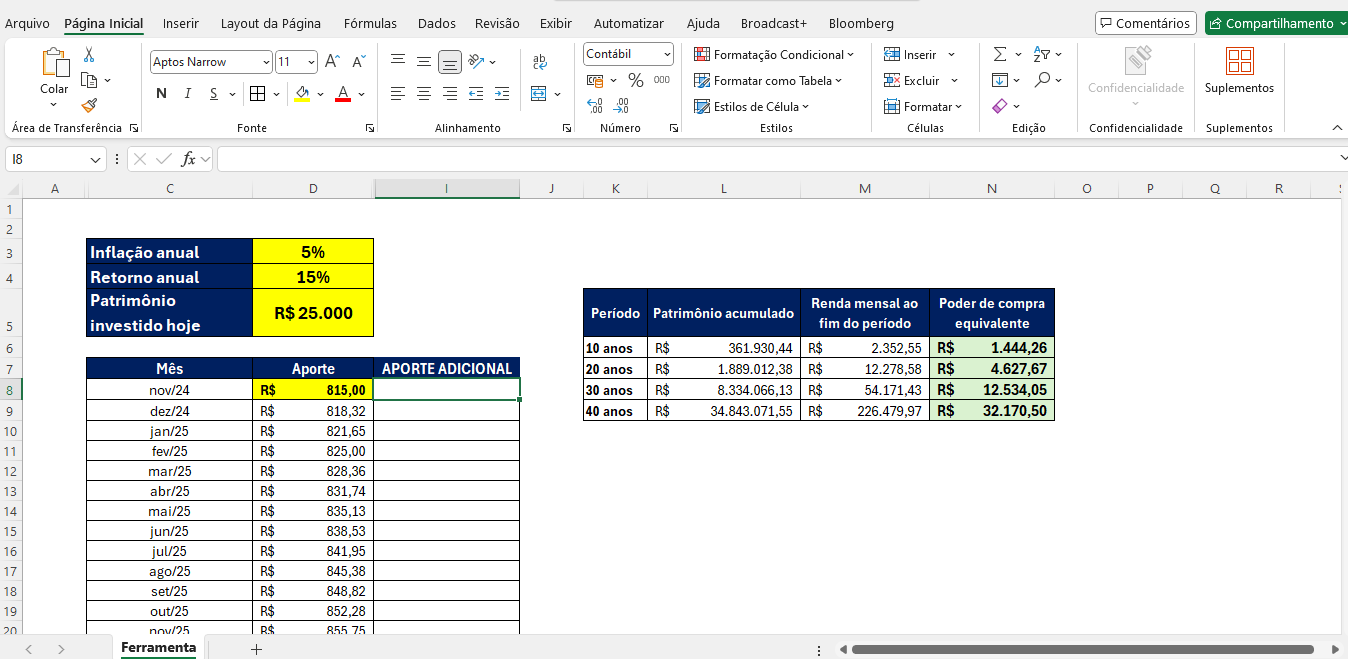Image resolution: width=1348 pixels, height=659 pixels.
Task: Click the Copy icon in clipboard group
Action: tap(89, 80)
